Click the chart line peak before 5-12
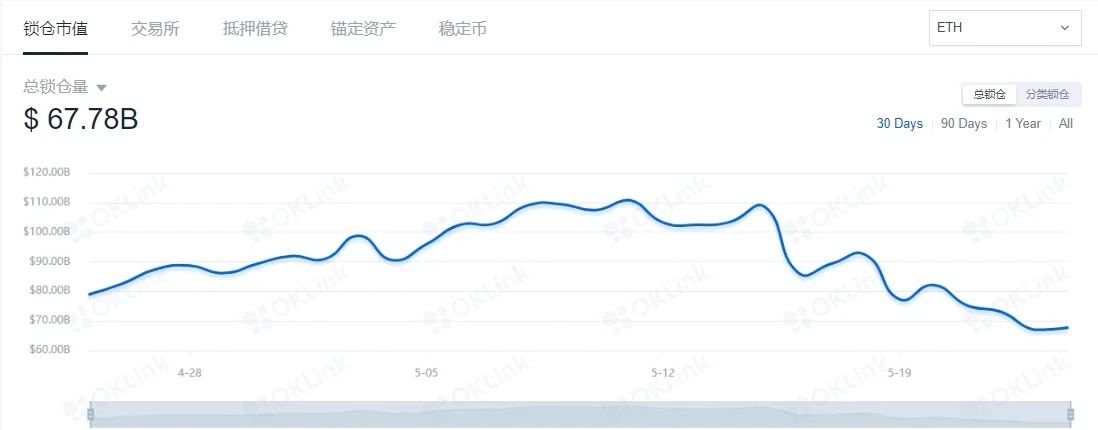1098x430 pixels. tap(627, 200)
